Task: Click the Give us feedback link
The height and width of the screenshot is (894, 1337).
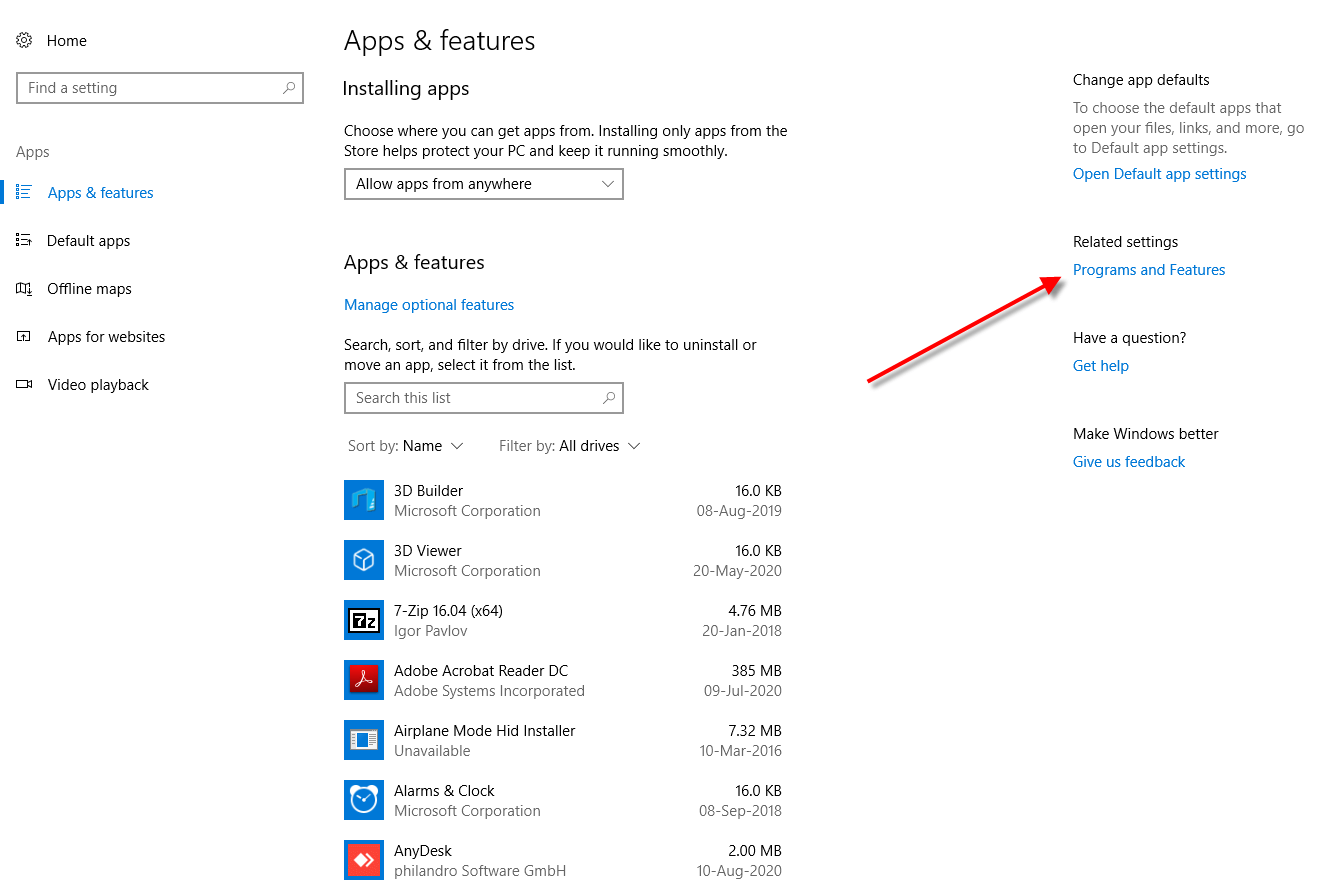Action: [x=1129, y=462]
